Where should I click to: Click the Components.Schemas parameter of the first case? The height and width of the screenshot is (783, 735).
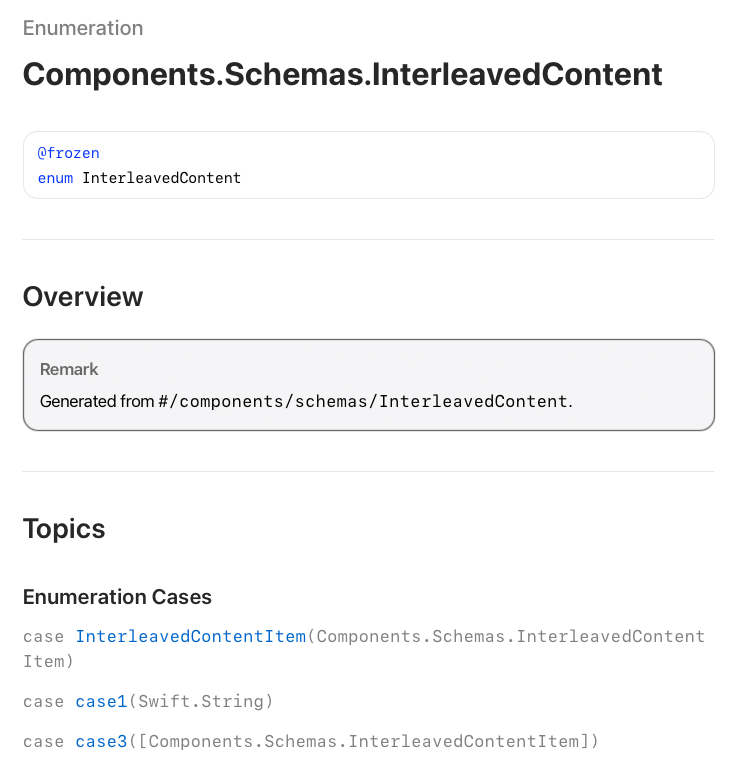(510, 637)
